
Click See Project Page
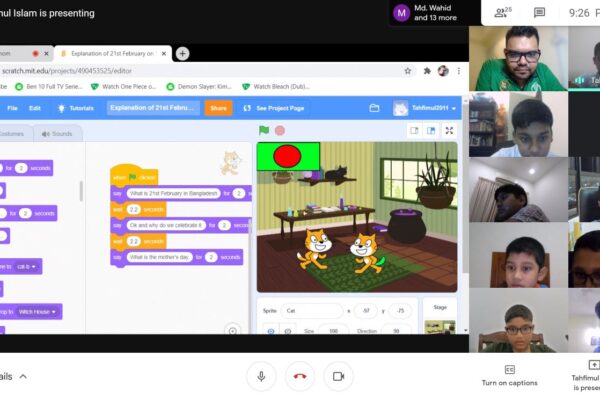click(x=274, y=108)
